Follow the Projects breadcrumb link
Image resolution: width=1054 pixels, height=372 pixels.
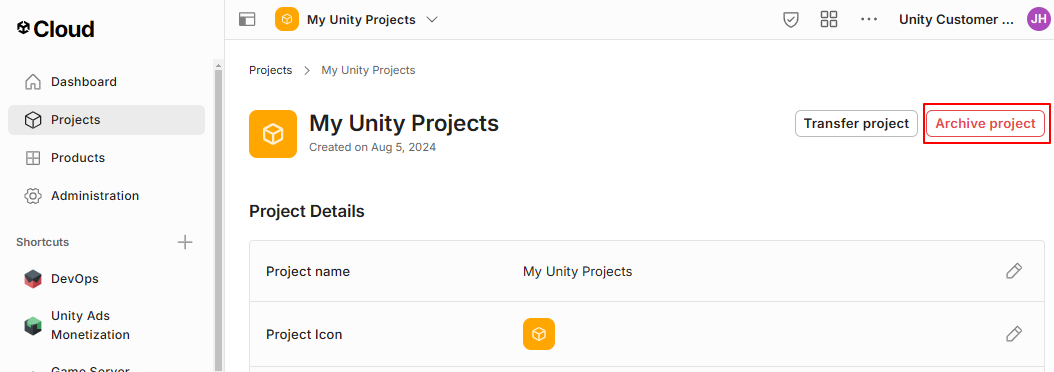tap(270, 70)
